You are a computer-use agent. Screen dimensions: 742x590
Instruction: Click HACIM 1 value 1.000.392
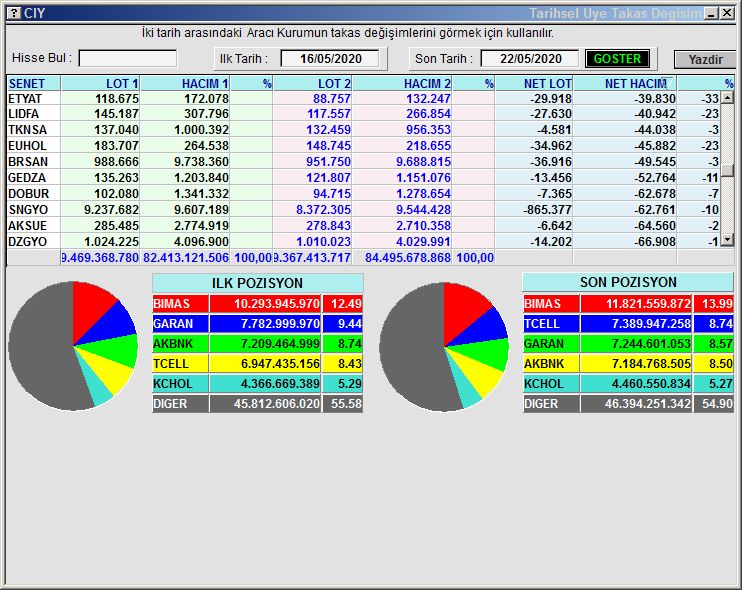pos(201,130)
